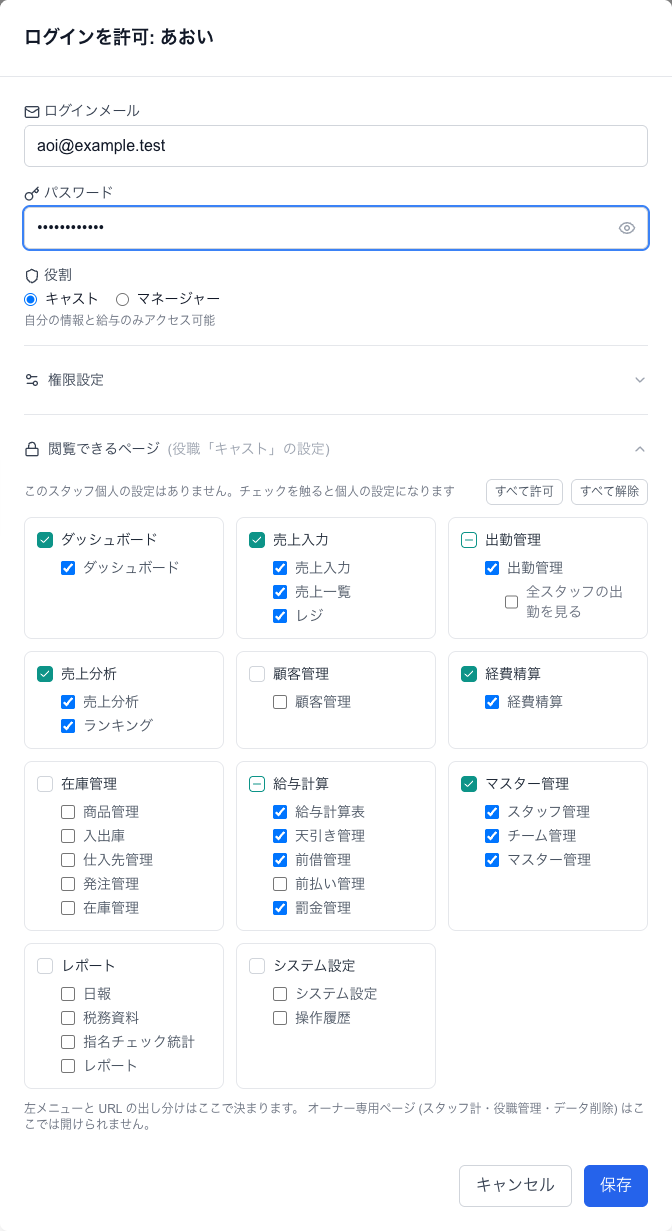Toggle the 給与計算 group checkbox
This screenshot has height=1231, width=672.
(257, 784)
